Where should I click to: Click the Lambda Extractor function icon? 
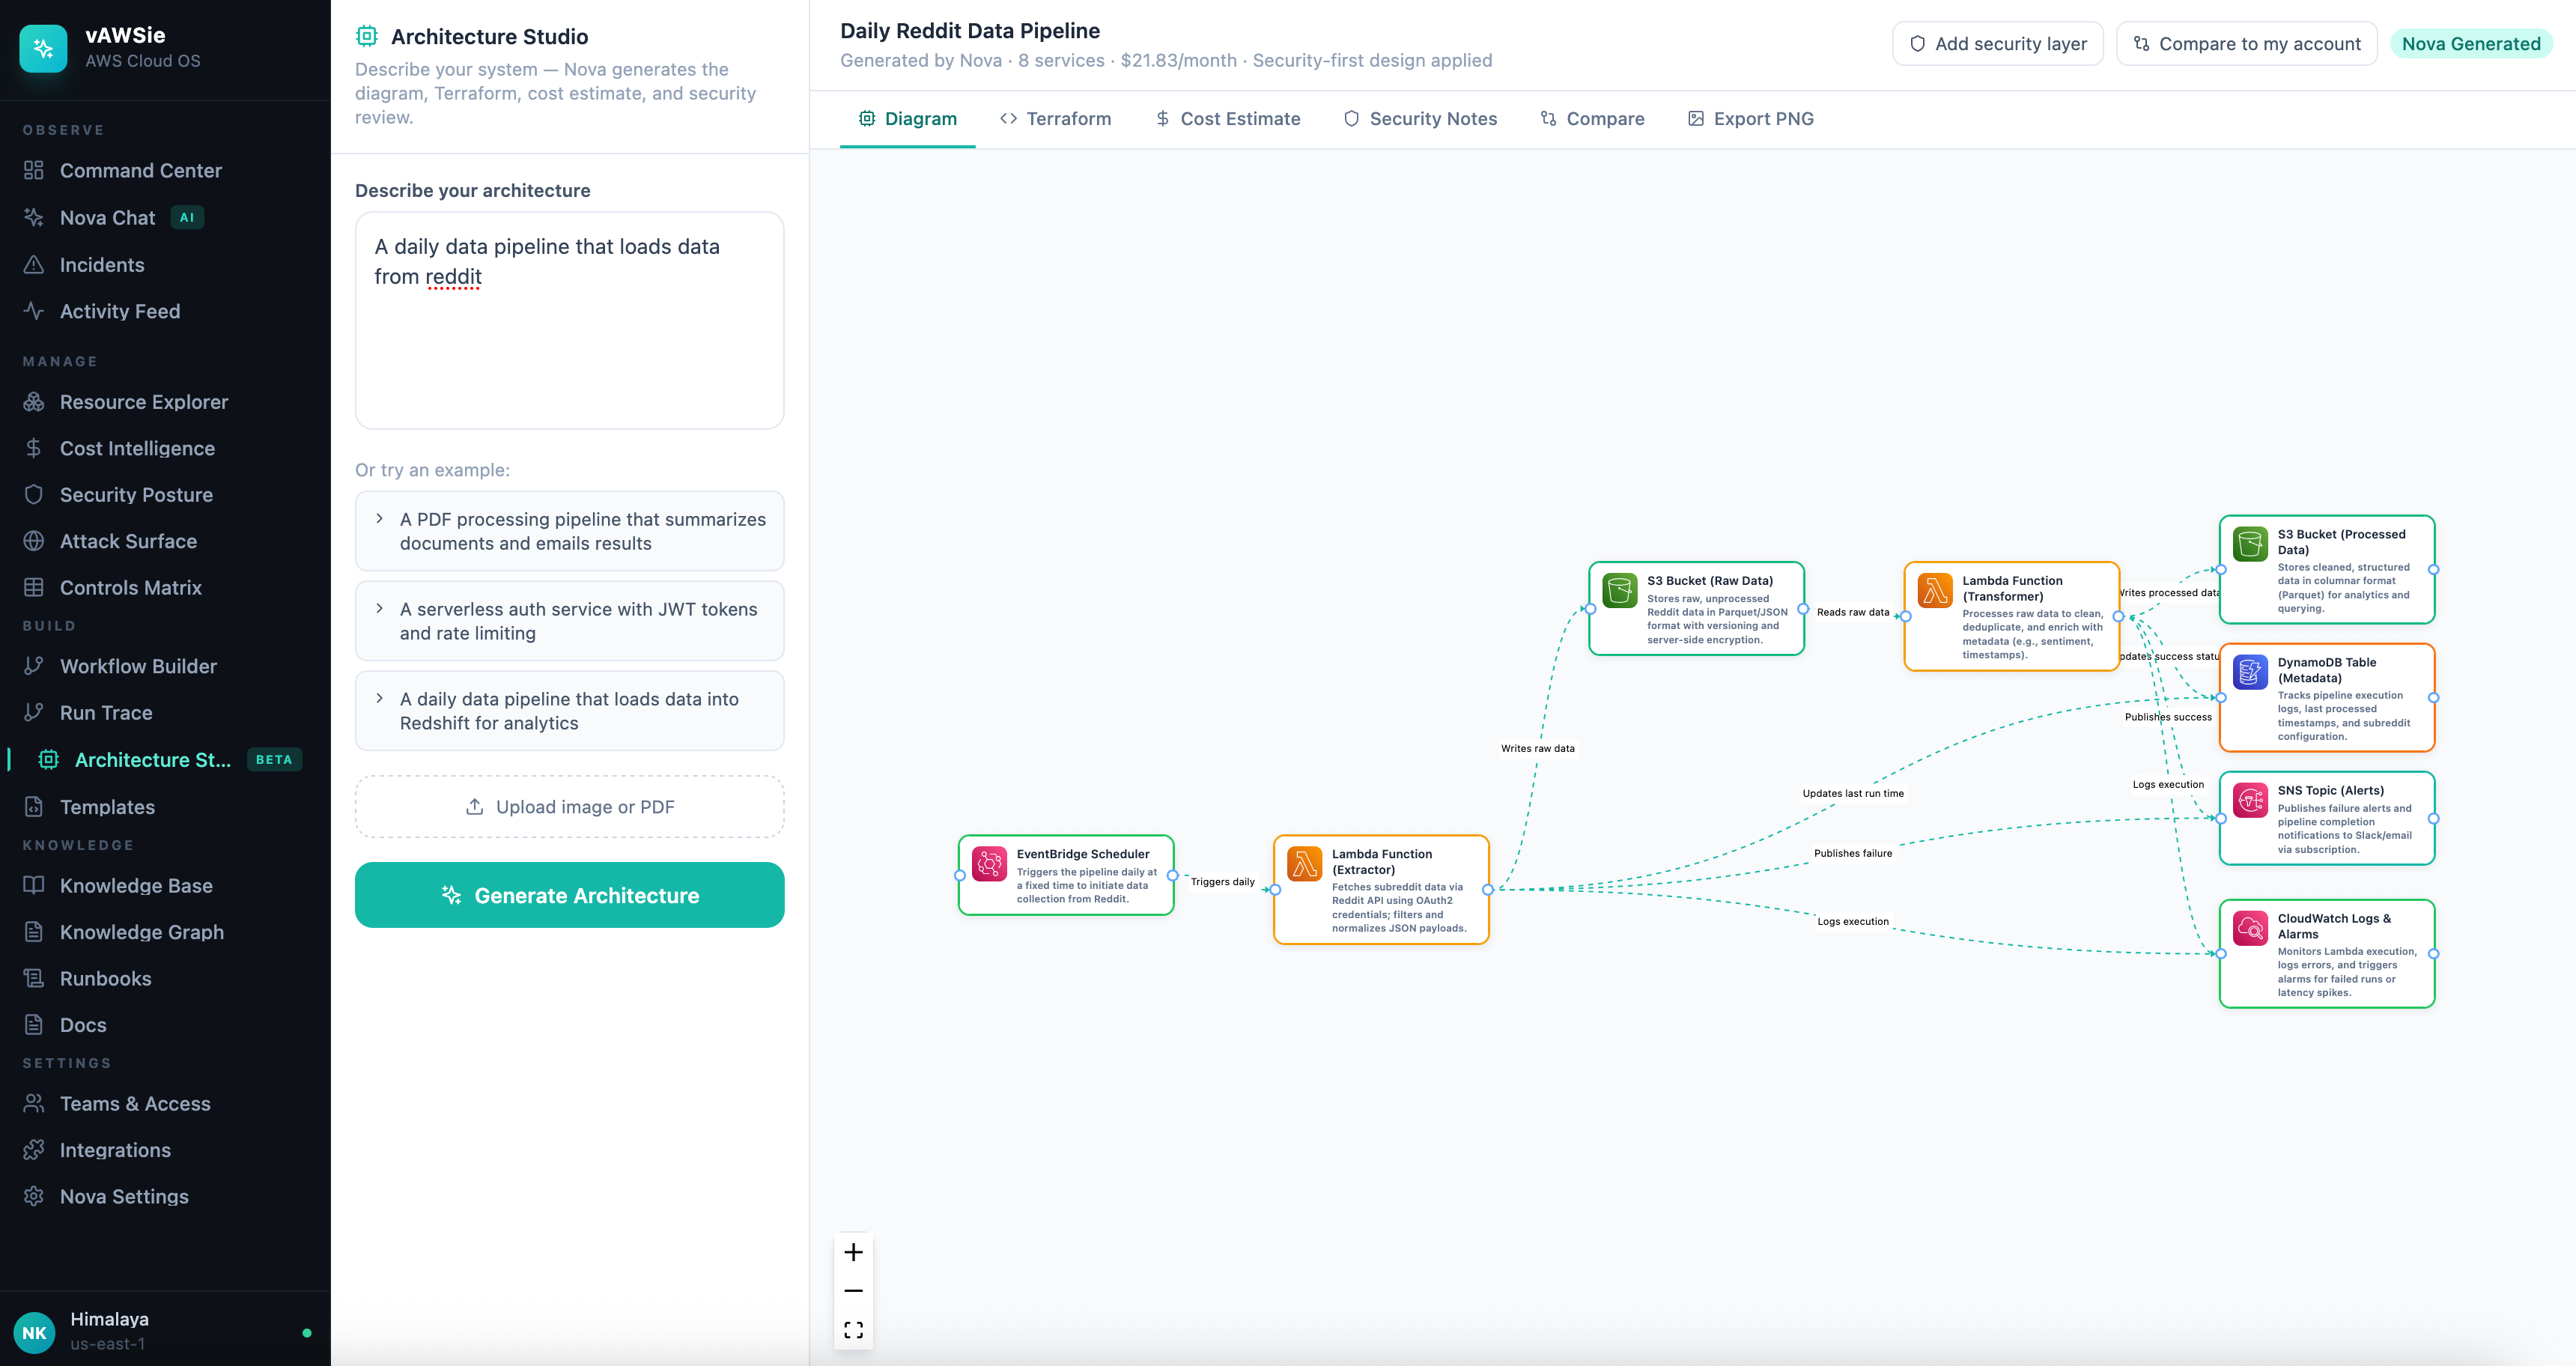coord(1304,863)
